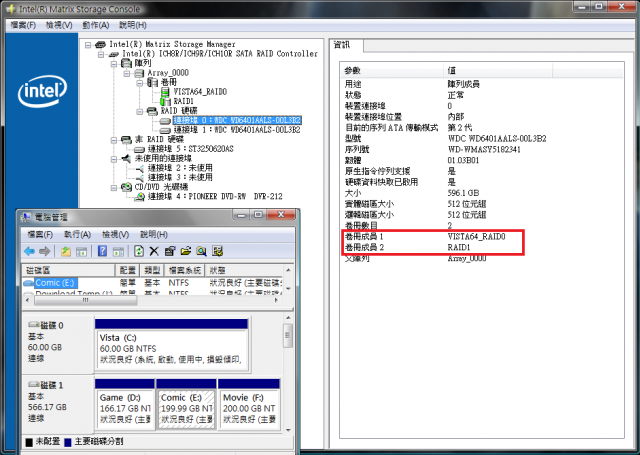Click the 磁碟區 column header
The height and width of the screenshot is (455, 640).
click(x=69, y=271)
